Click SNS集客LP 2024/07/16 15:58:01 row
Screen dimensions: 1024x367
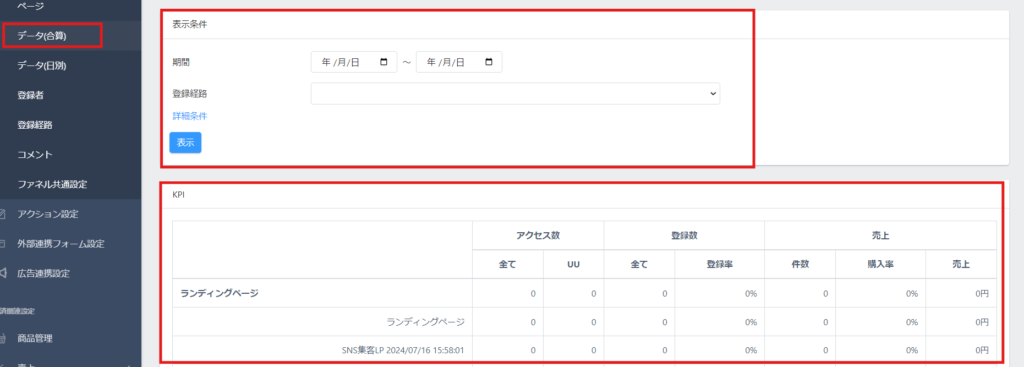403,350
